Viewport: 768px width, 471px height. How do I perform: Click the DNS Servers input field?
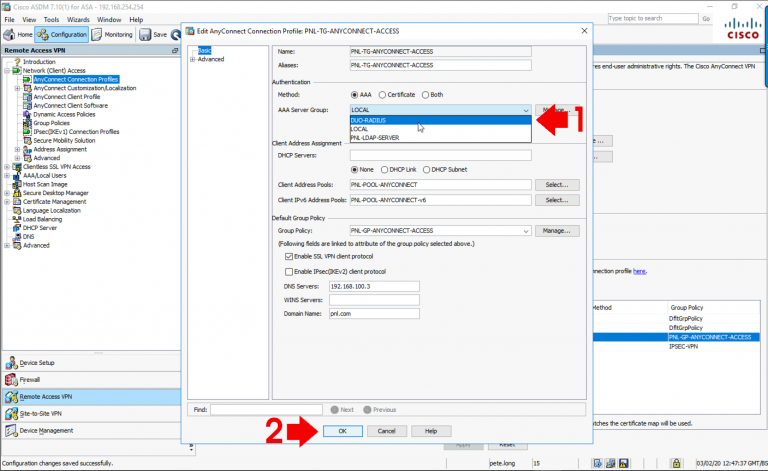click(374, 286)
